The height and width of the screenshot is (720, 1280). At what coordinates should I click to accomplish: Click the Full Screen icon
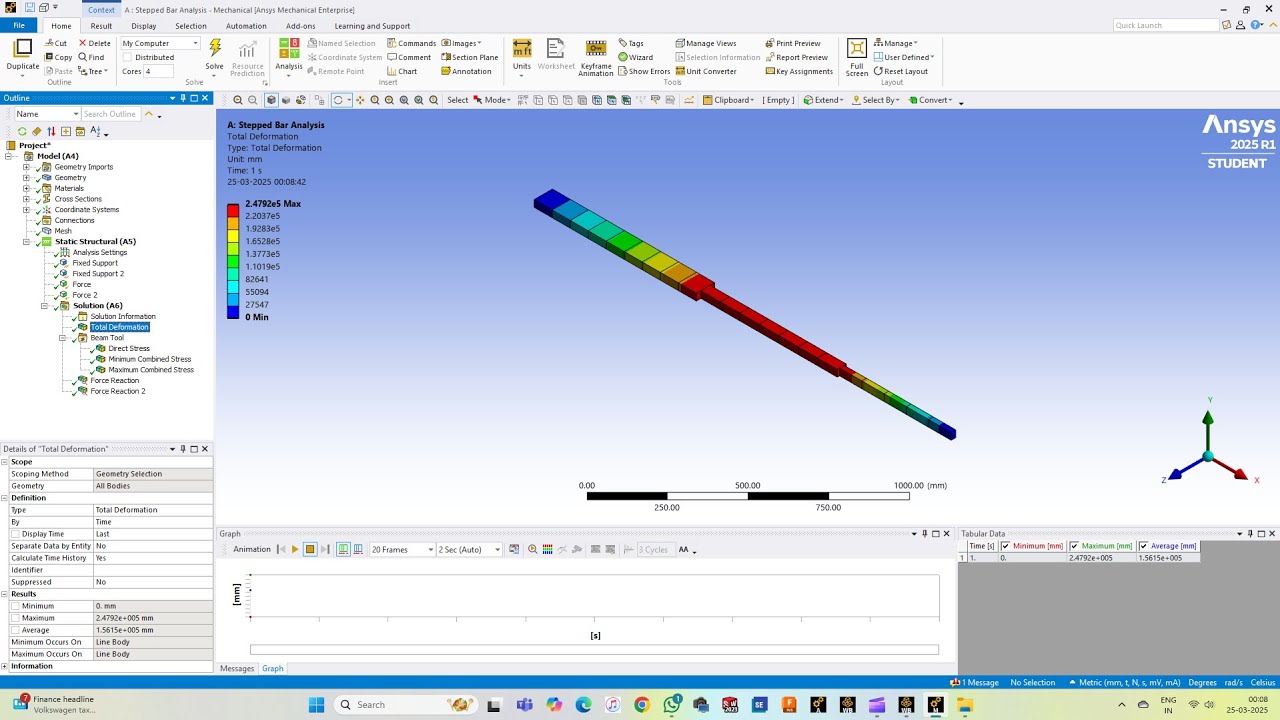[857, 58]
